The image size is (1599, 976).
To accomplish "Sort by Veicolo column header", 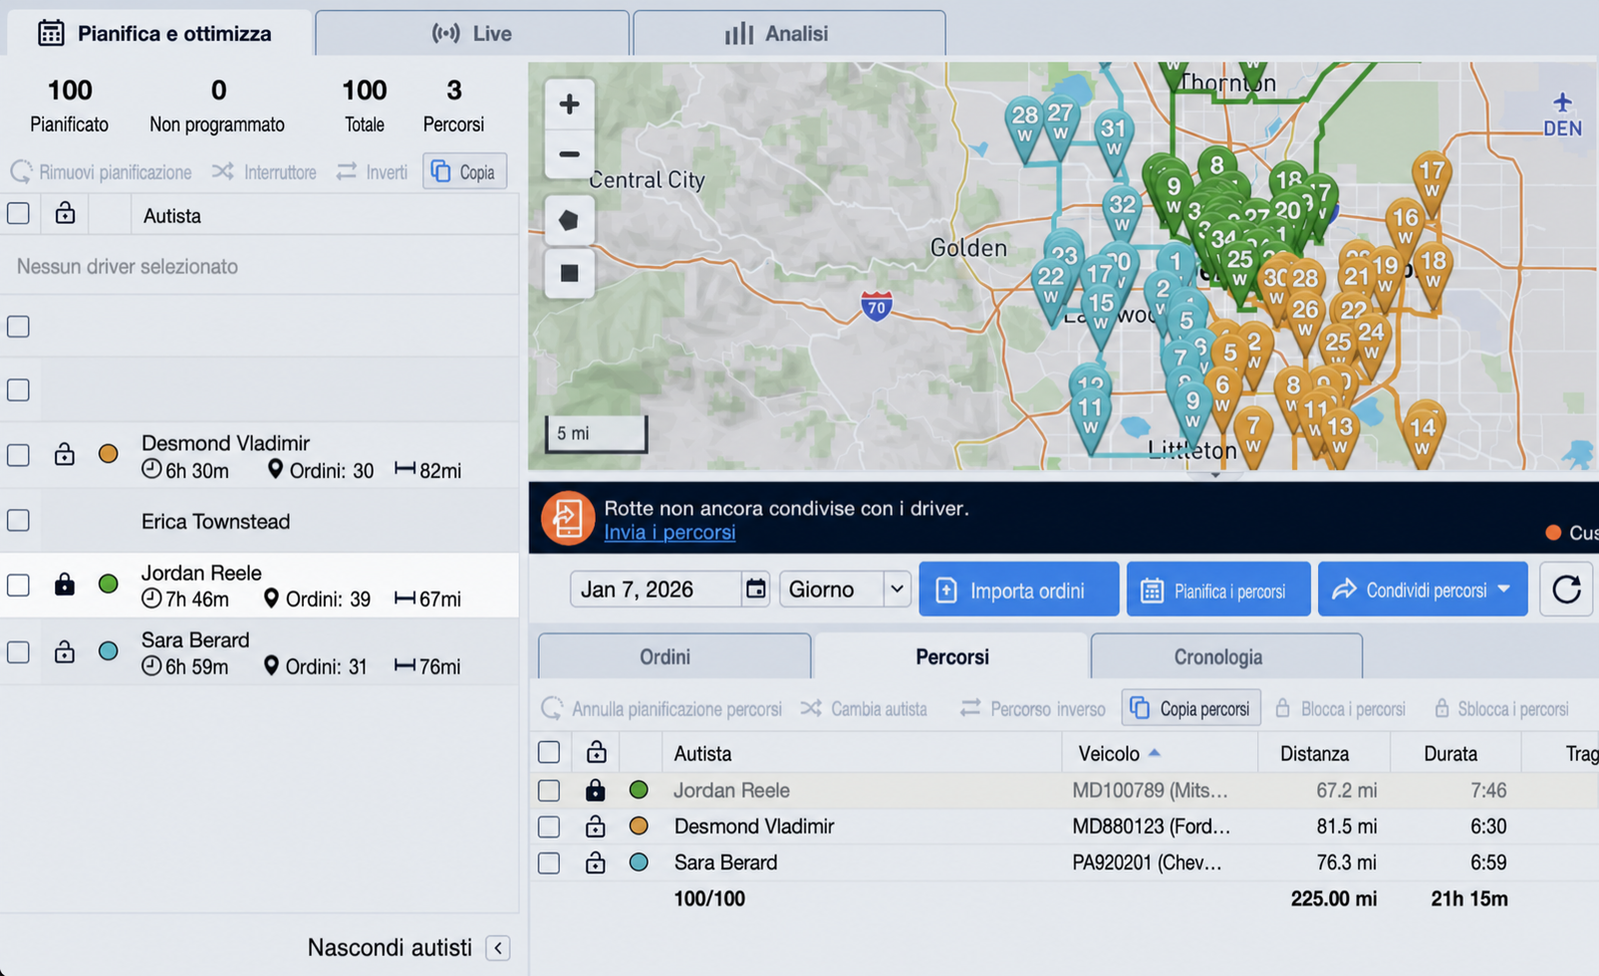I will [x=1119, y=753].
